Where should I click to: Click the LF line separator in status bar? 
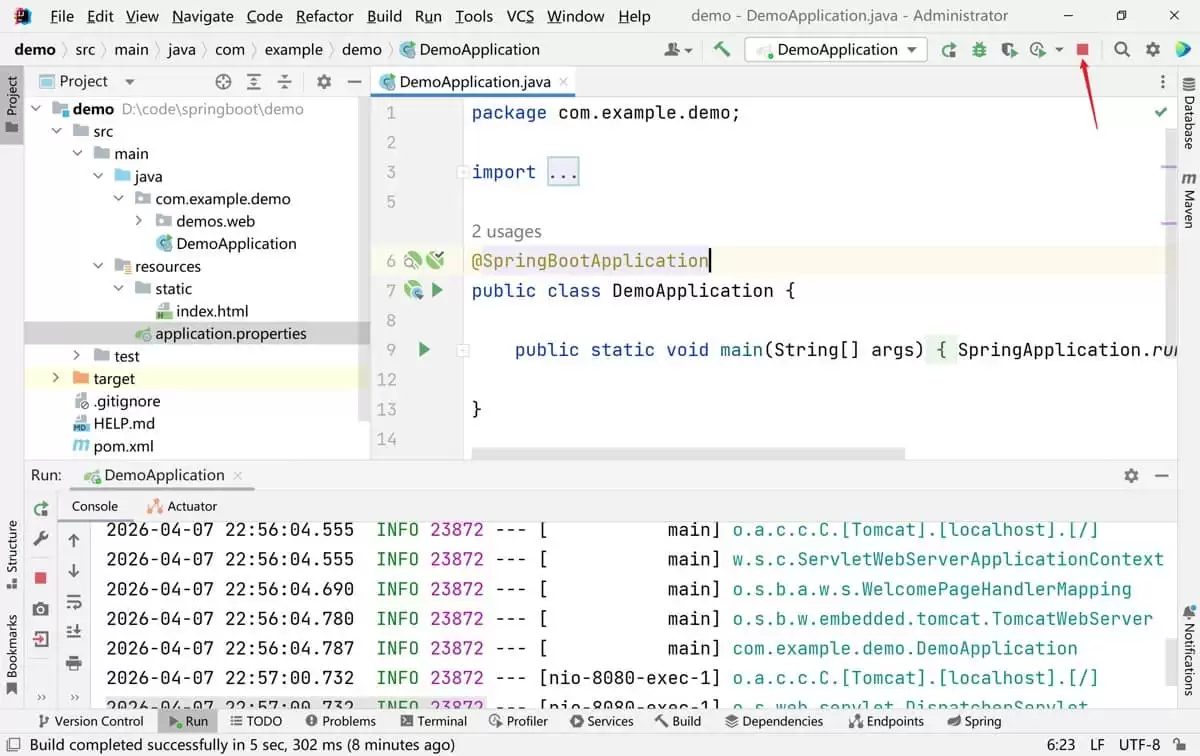[1097, 745]
